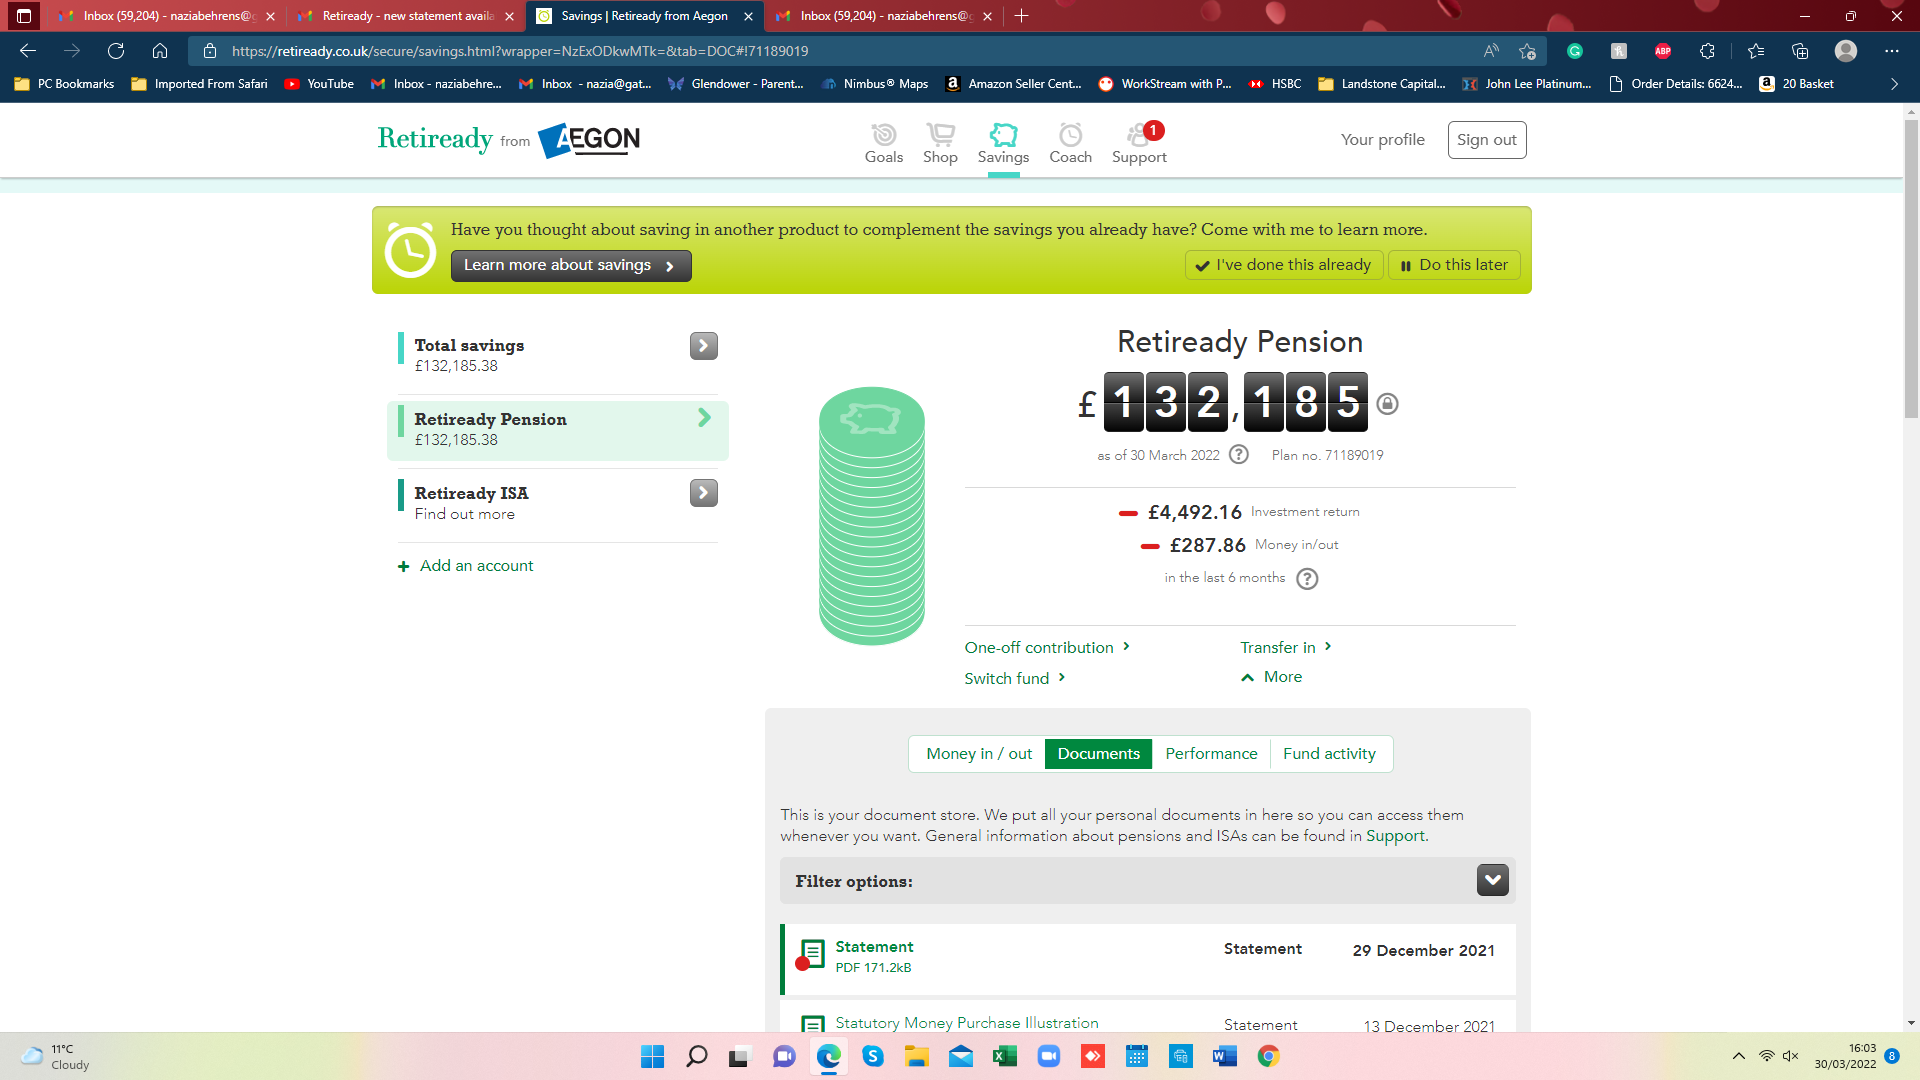This screenshot has height=1080, width=1920.
Task: Open the Grammarly extension icon
Action: coord(1575,51)
